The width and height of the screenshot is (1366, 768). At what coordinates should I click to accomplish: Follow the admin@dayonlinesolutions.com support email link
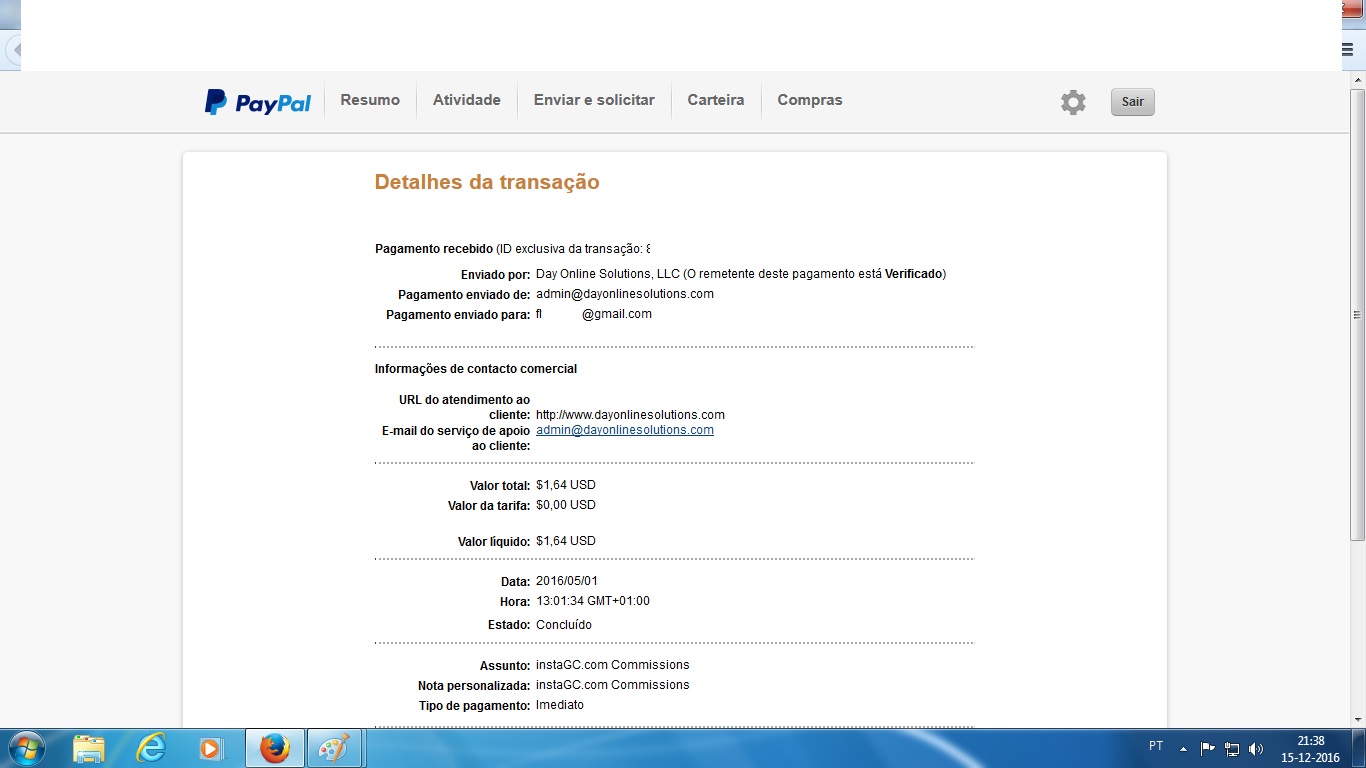(x=625, y=430)
